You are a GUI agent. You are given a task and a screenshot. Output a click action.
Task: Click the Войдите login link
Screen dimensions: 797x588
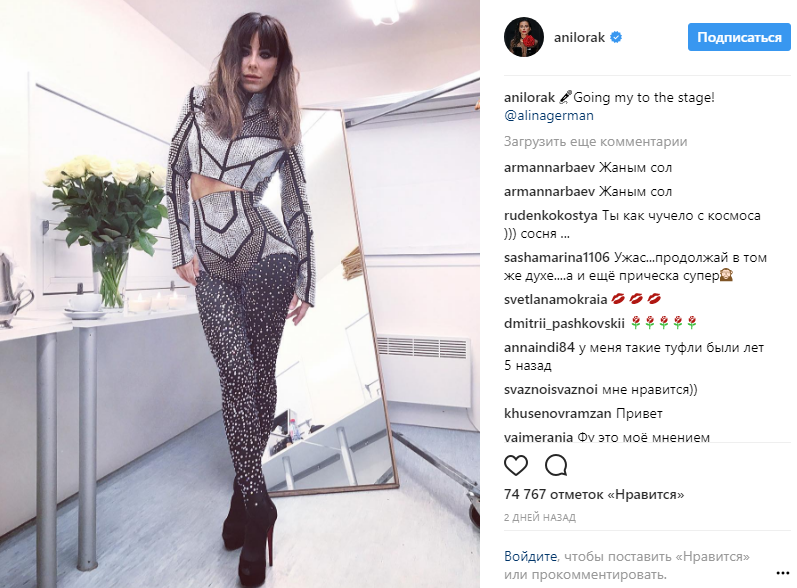pyautogui.click(x=531, y=556)
